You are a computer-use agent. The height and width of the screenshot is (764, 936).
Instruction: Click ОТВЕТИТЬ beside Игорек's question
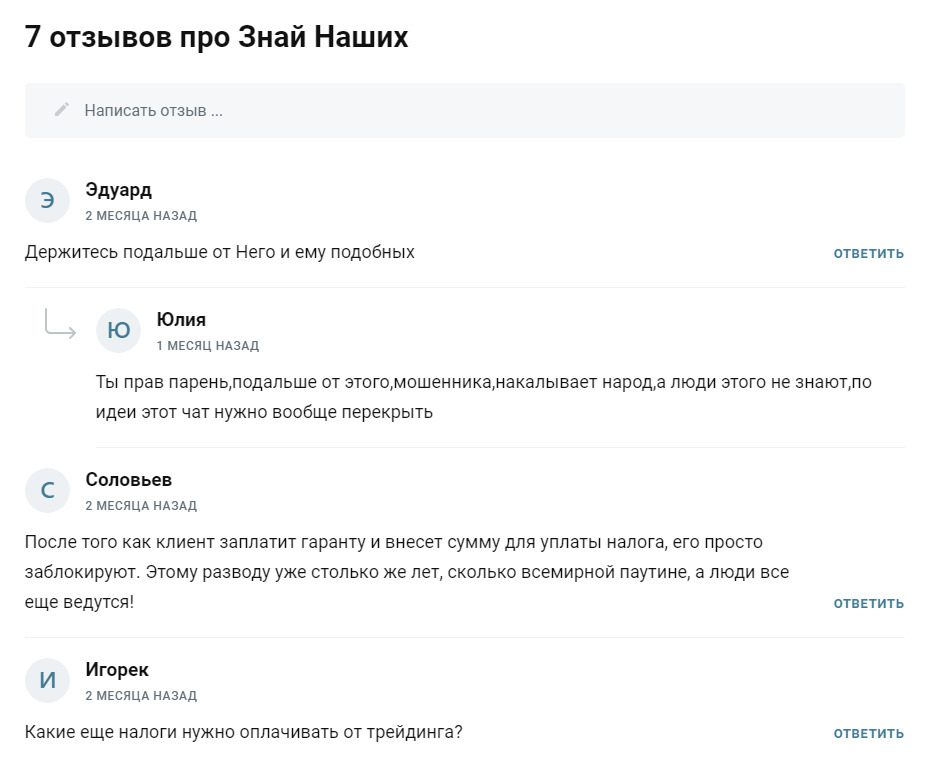866,732
